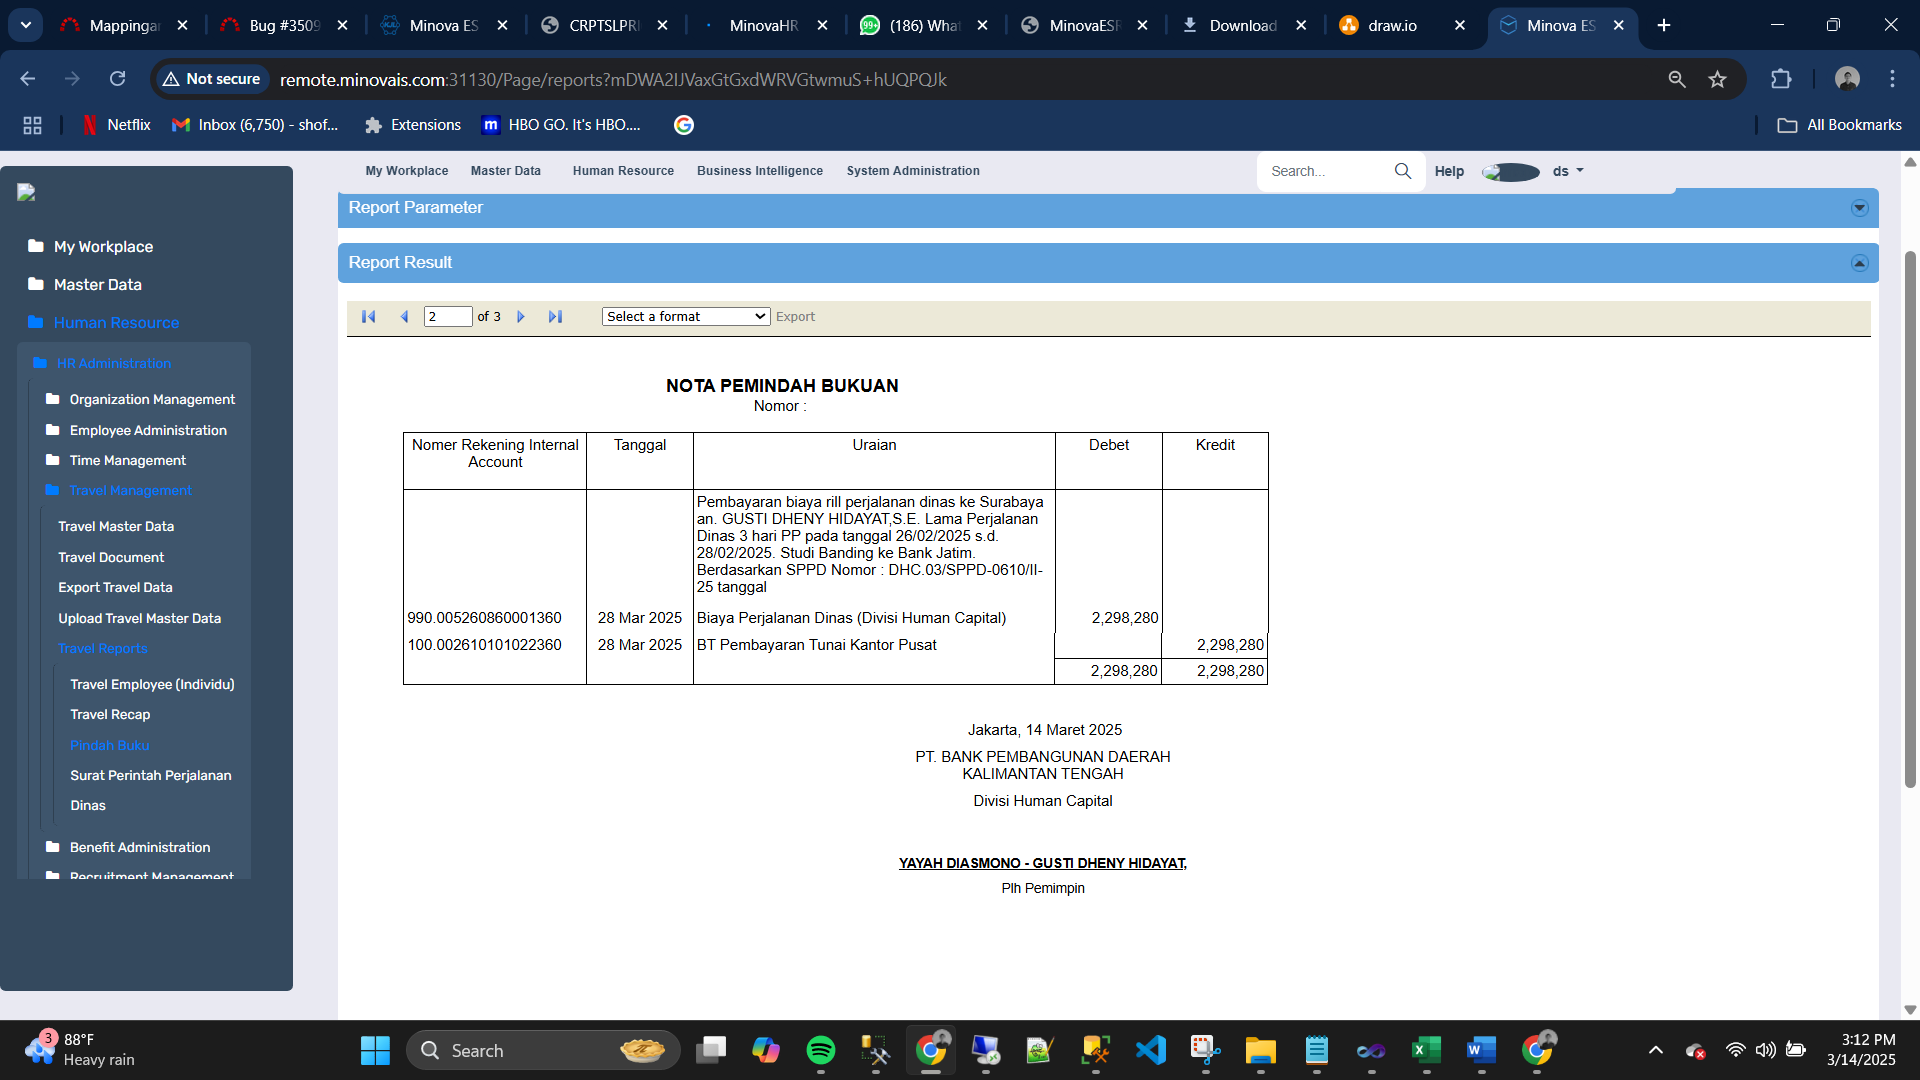Open Chrome profile avatar
1920x1080 pixels.
[1847, 79]
